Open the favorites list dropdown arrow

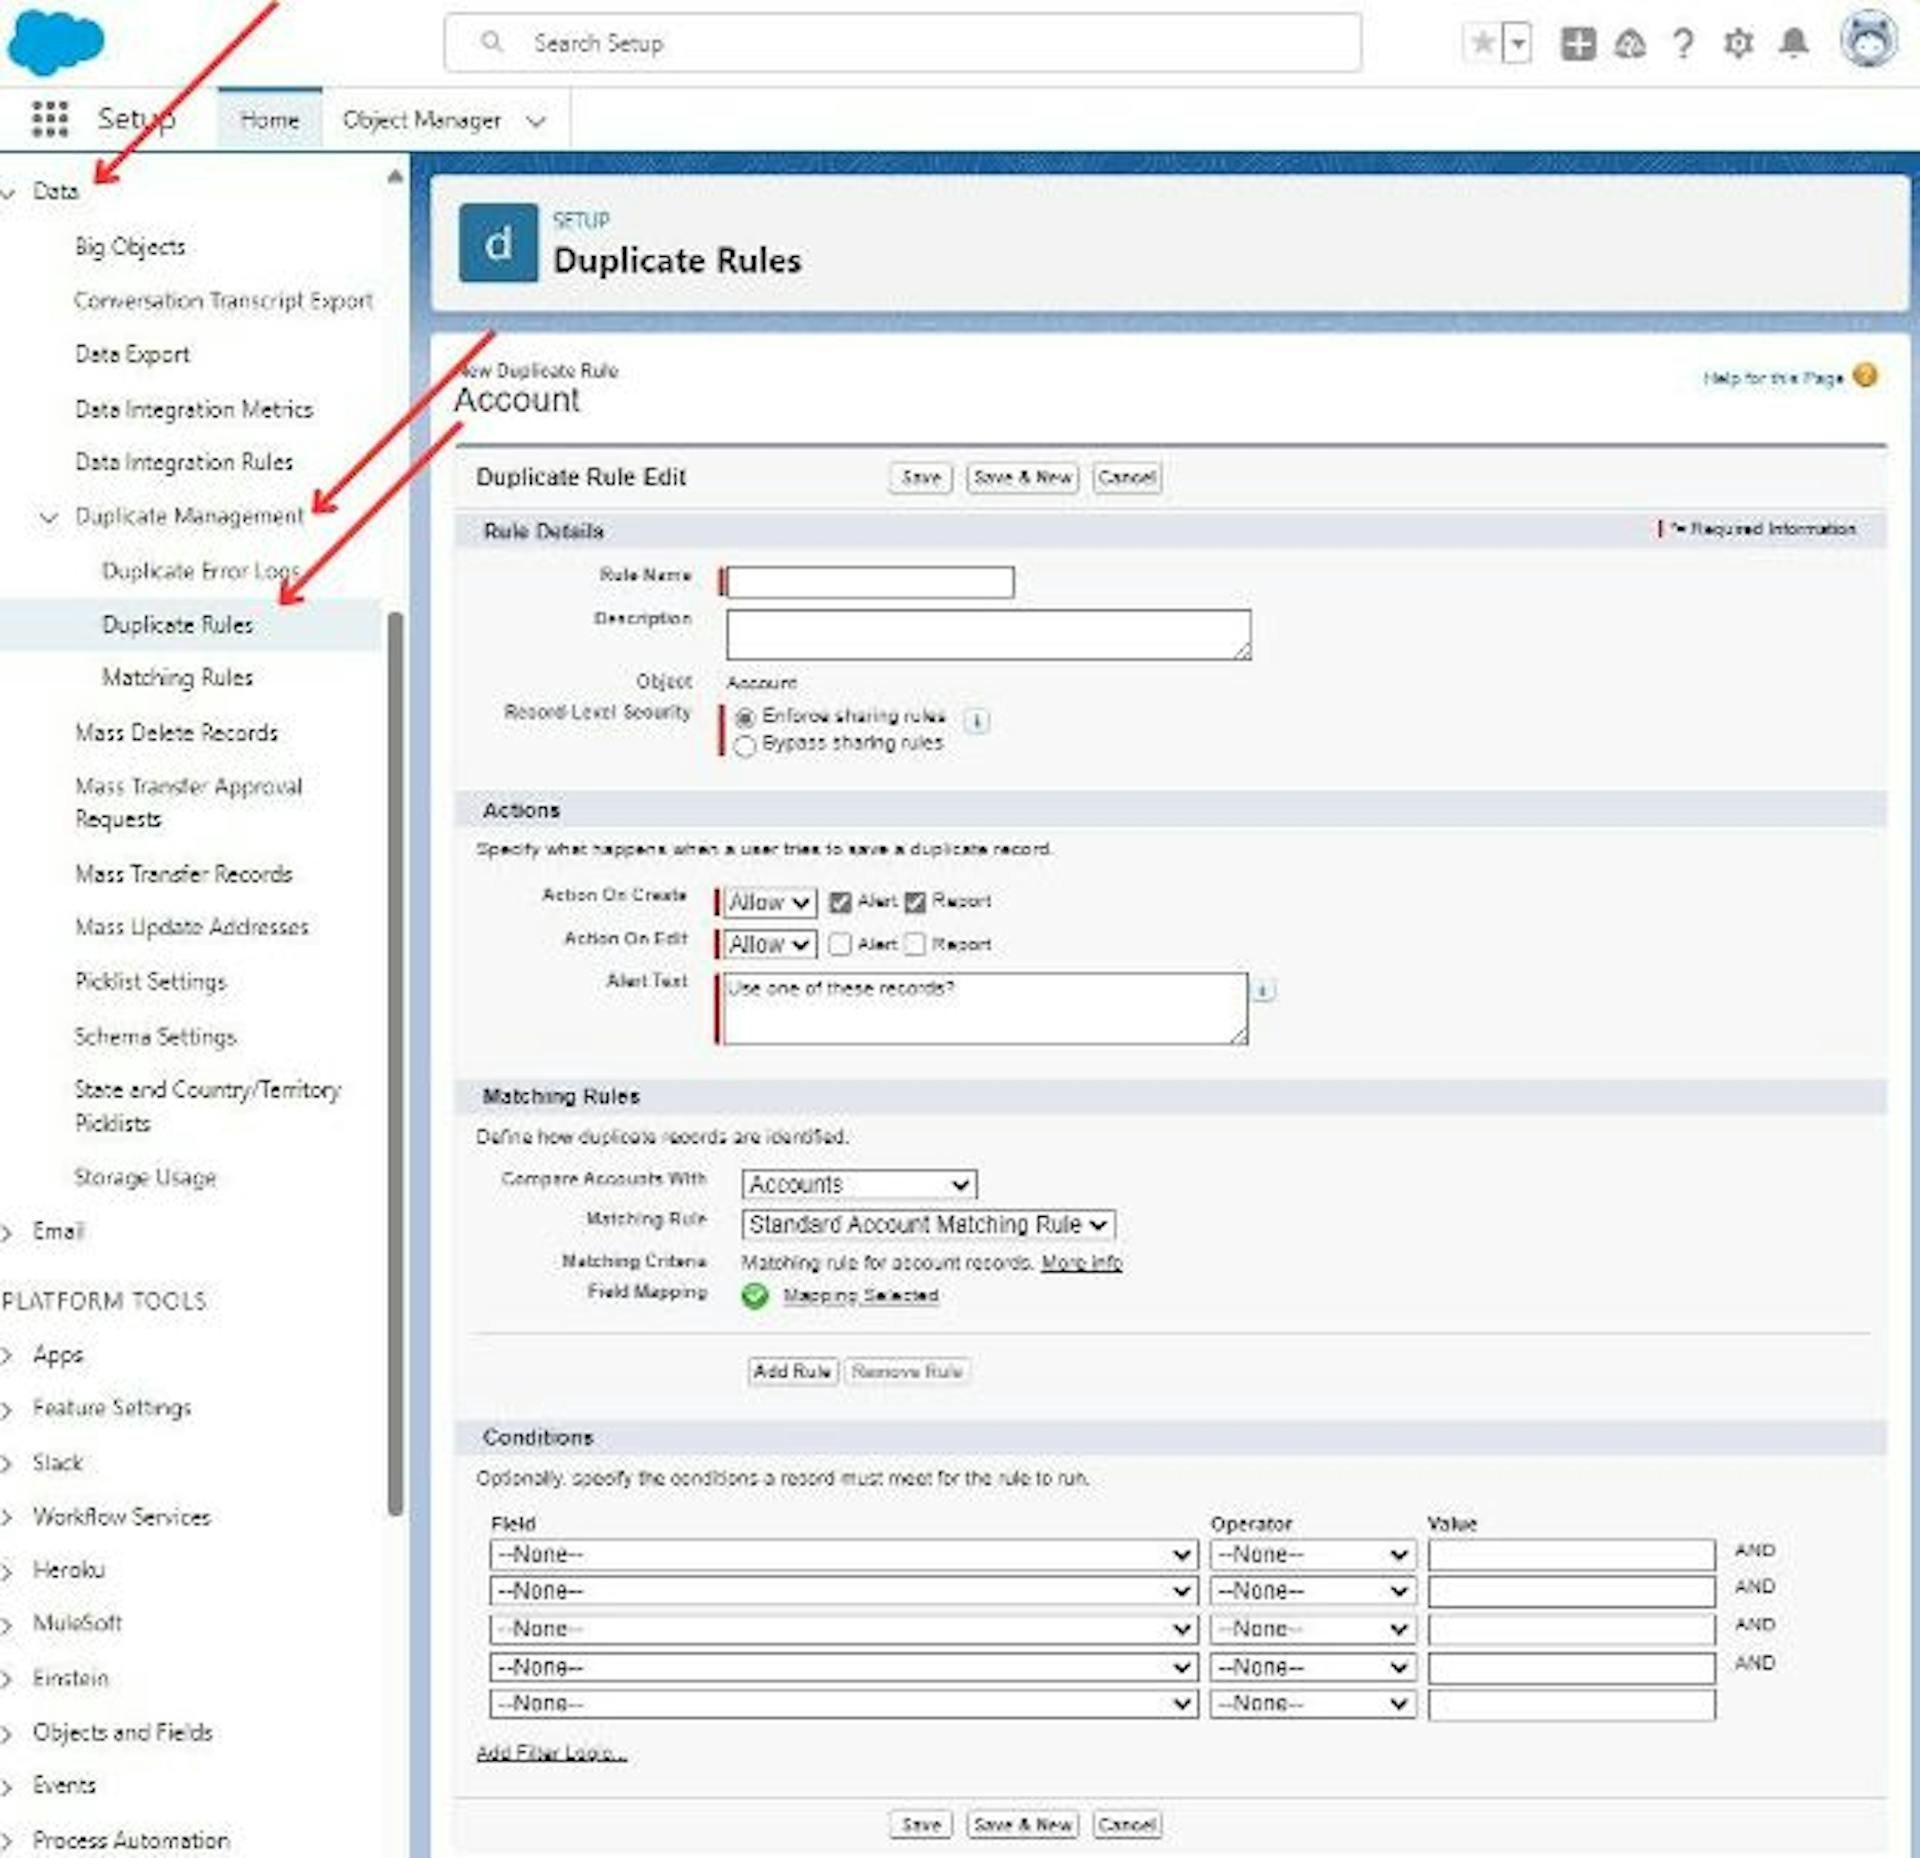(x=1517, y=43)
